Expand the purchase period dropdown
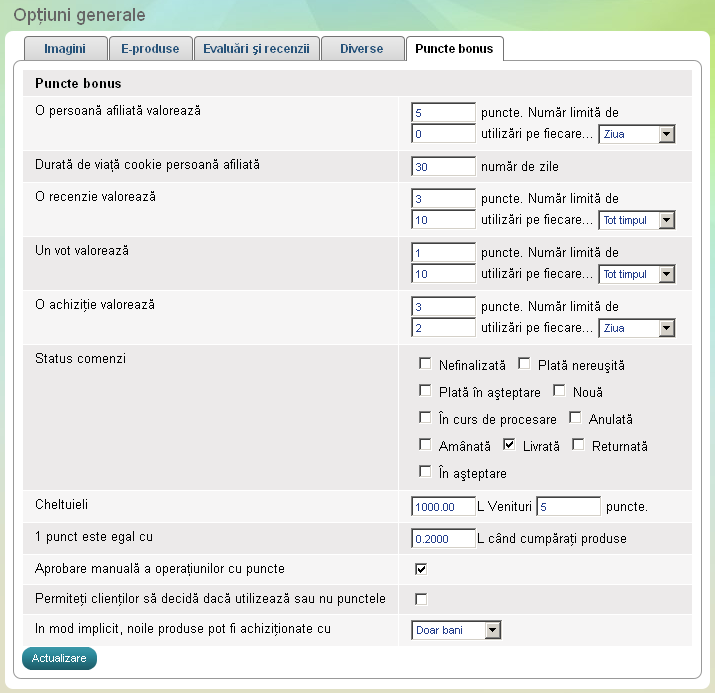 [x=636, y=328]
